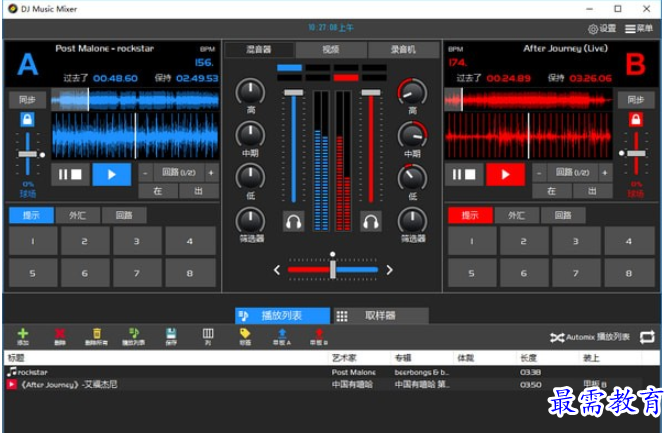Click deck B high EQ knob
Screen dimensions: 672x433
pyautogui.click(x=412, y=92)
